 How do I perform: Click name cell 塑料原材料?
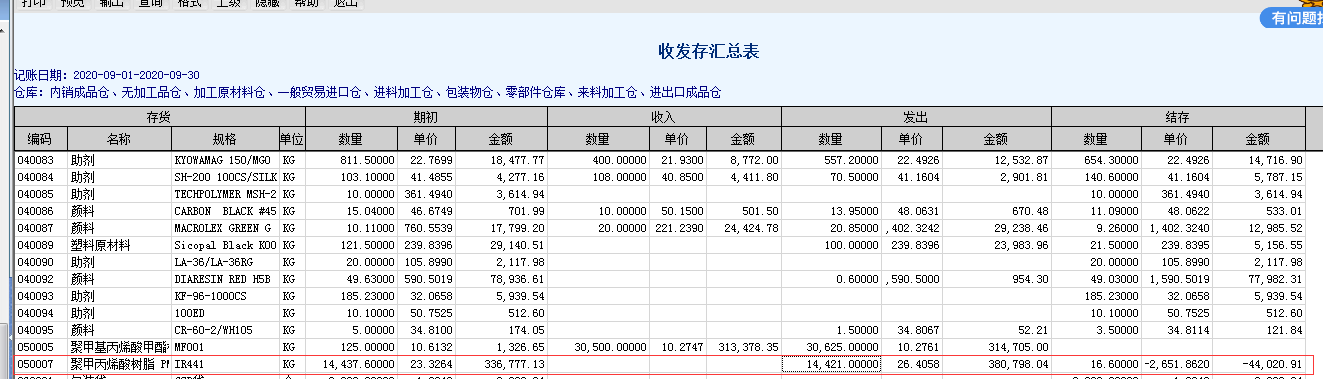pos(119,244)
